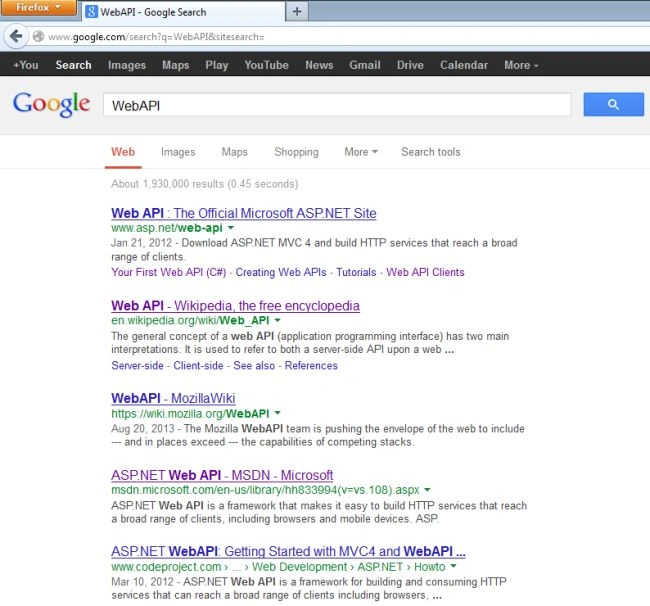Click the https://wiki.mozilla.org/WebAPI green URL
Image resolution: width=650 pixels, height=606 pixels.
[190, 414]
